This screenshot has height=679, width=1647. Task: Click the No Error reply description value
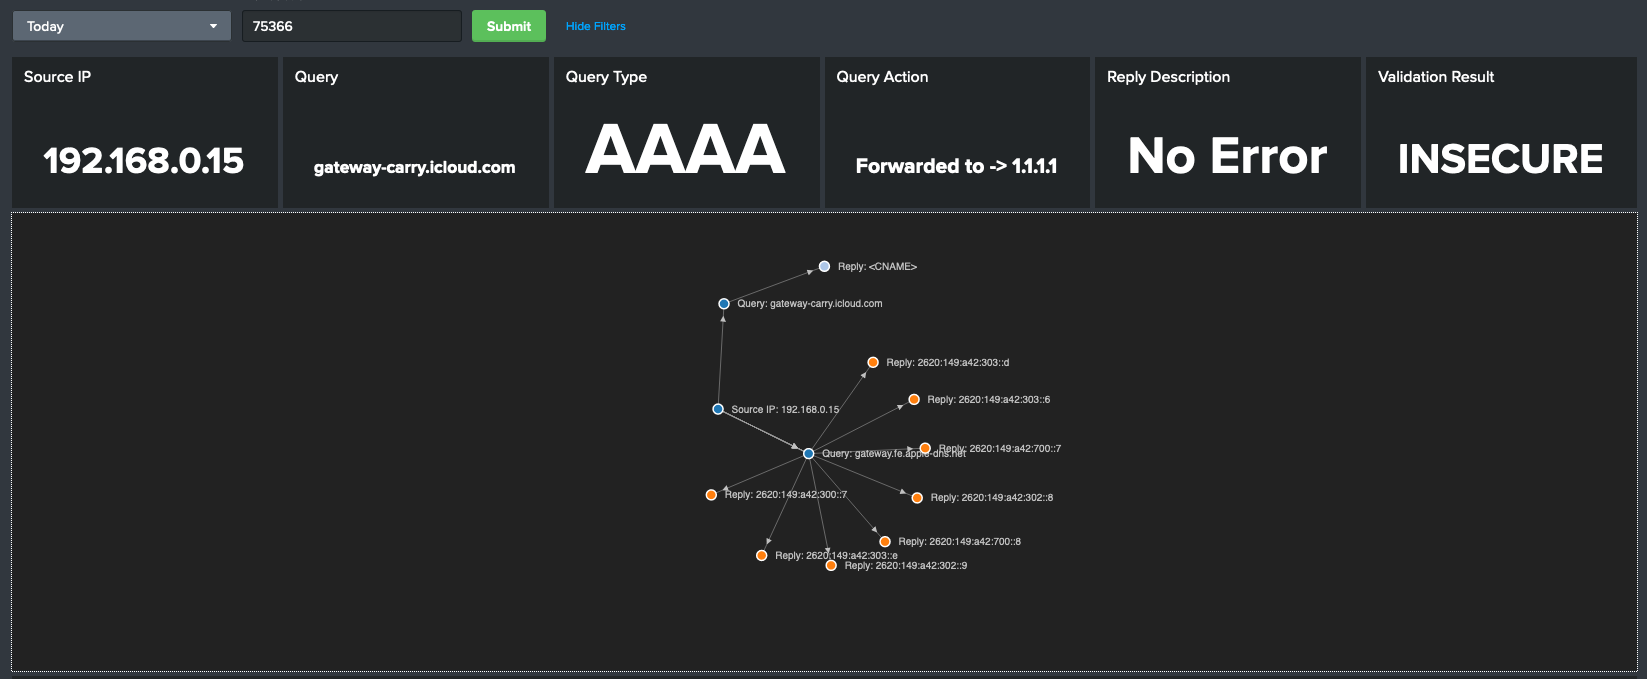click(x=1227, y=156)
